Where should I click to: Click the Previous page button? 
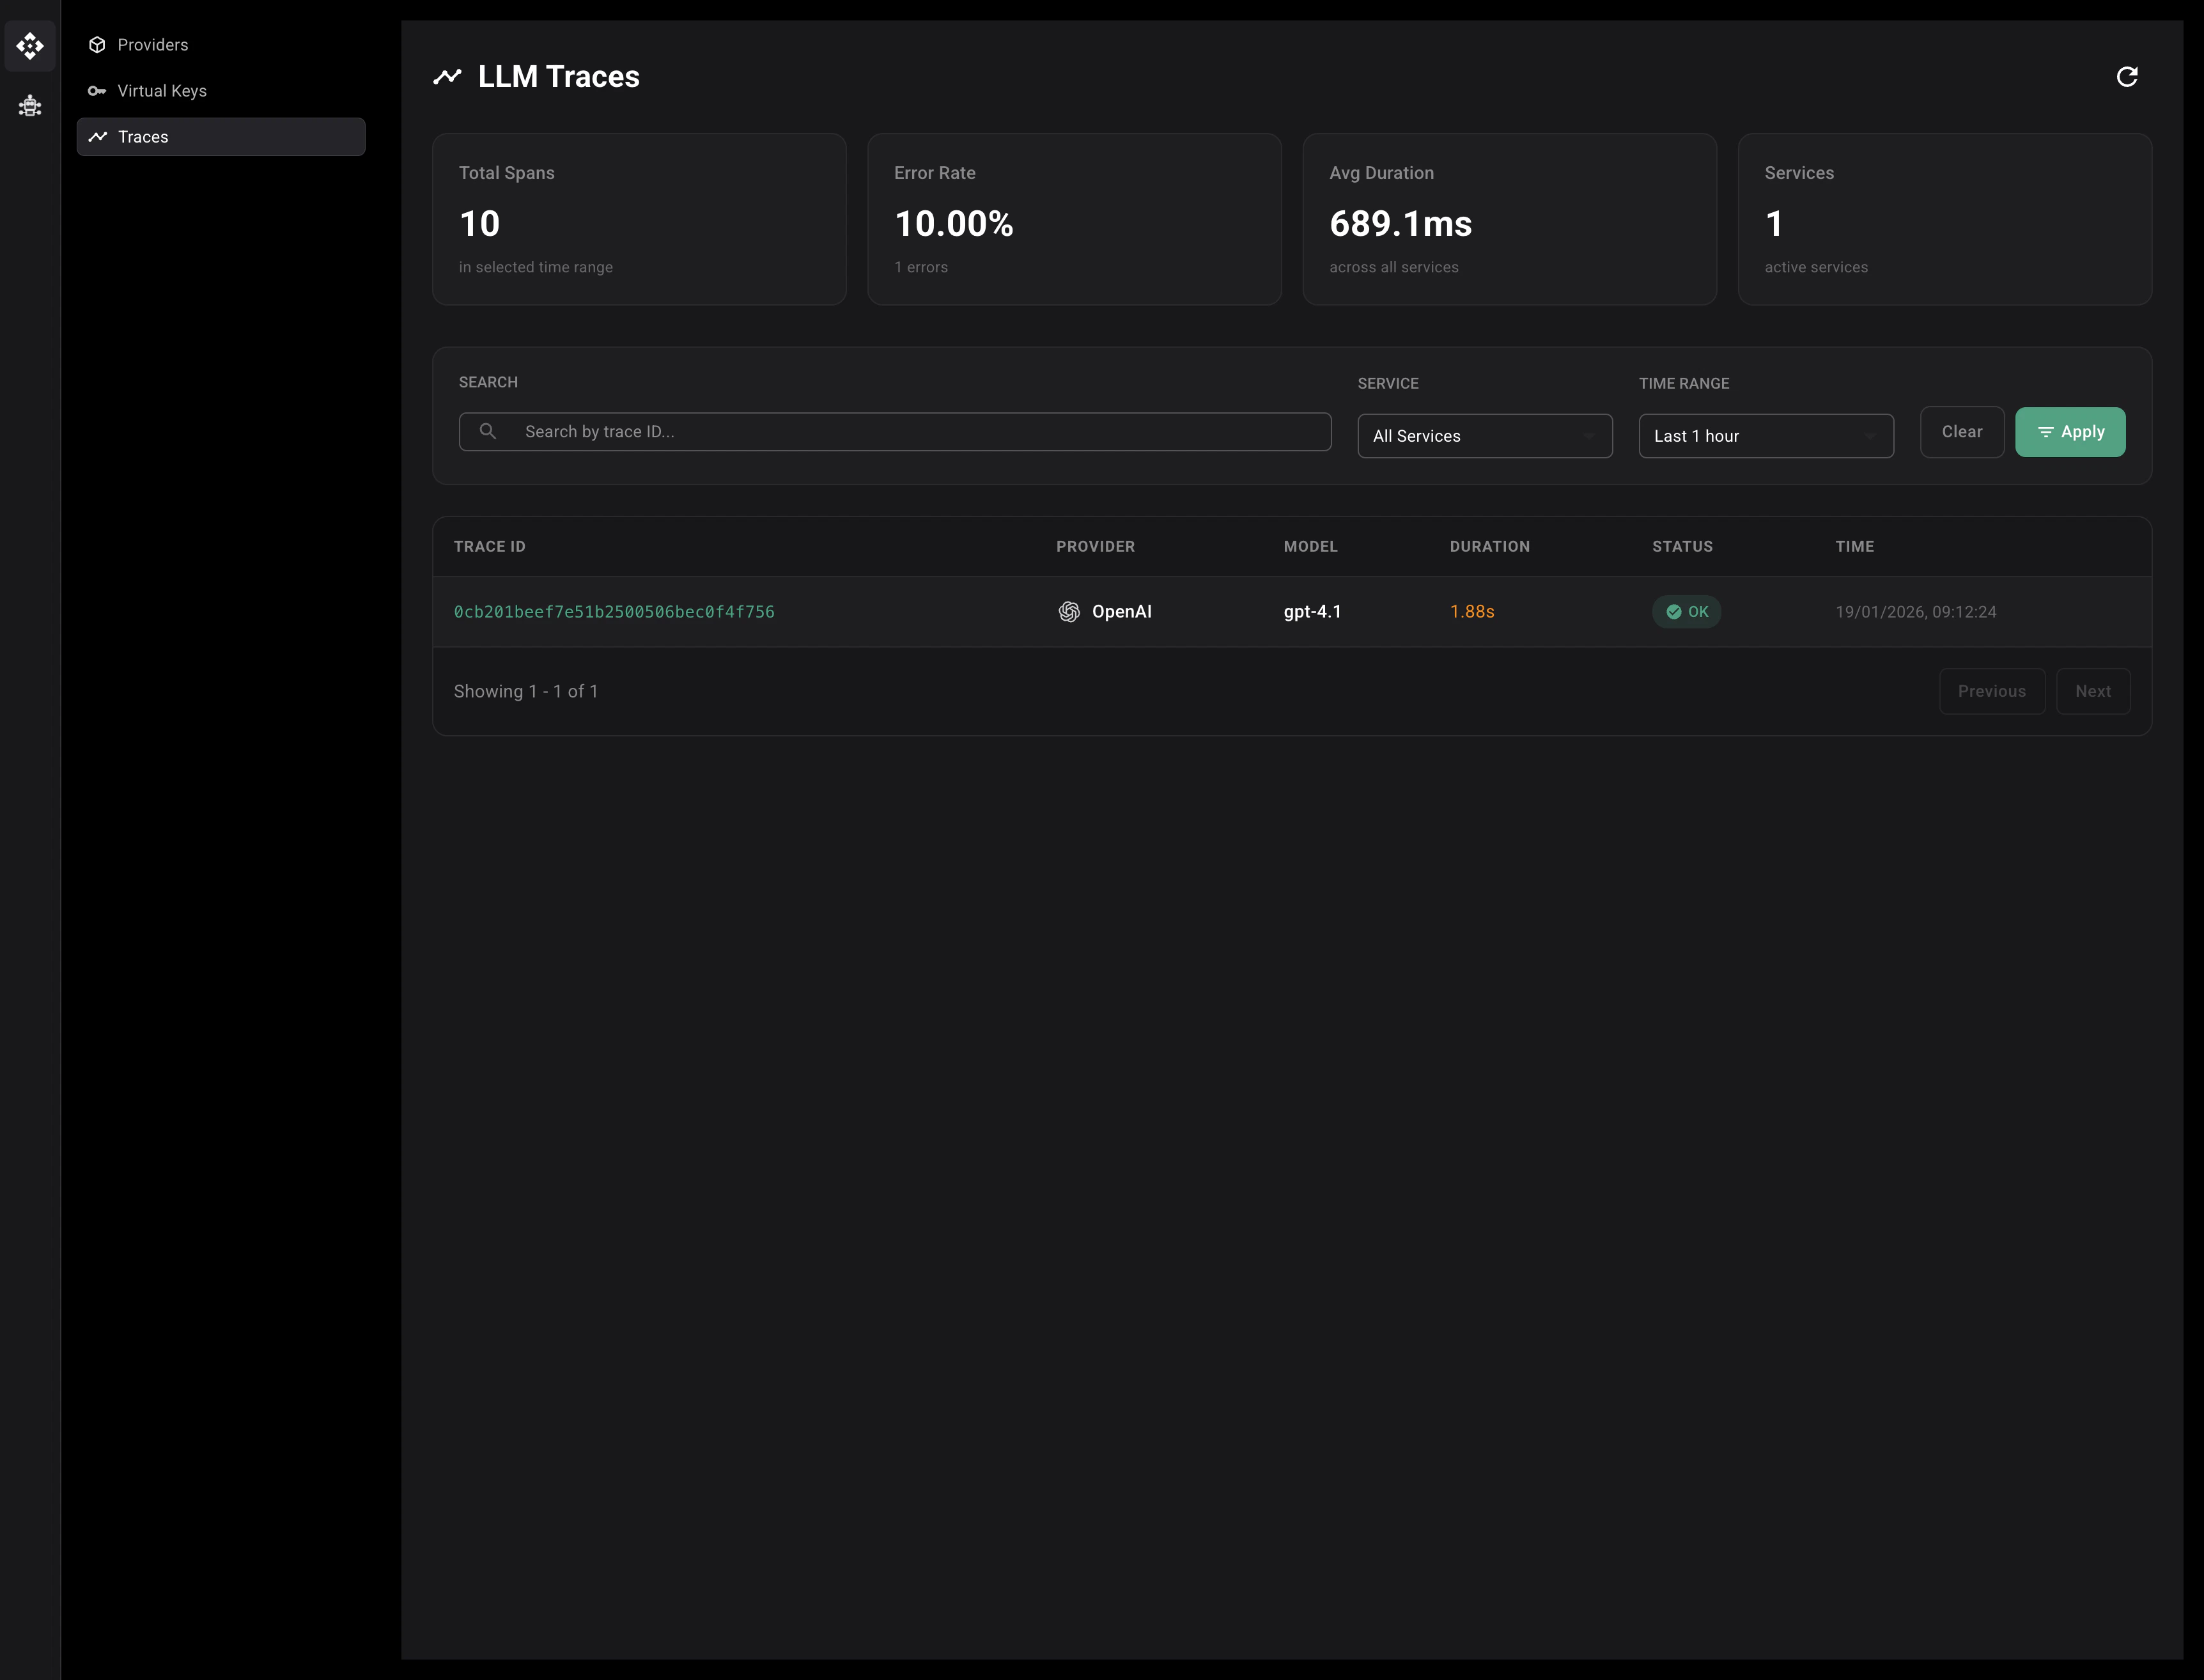1991,691
